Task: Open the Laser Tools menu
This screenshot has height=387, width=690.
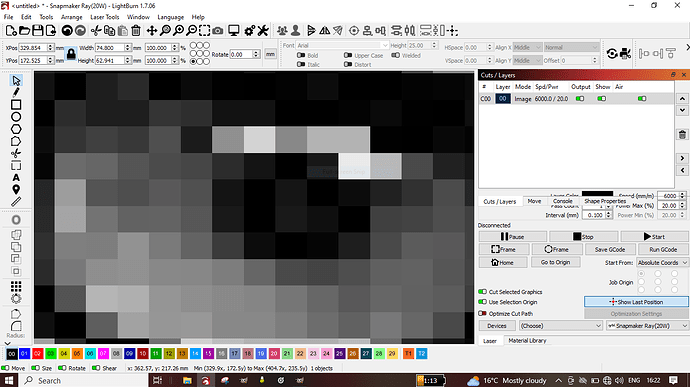Action: pos(104,17)
